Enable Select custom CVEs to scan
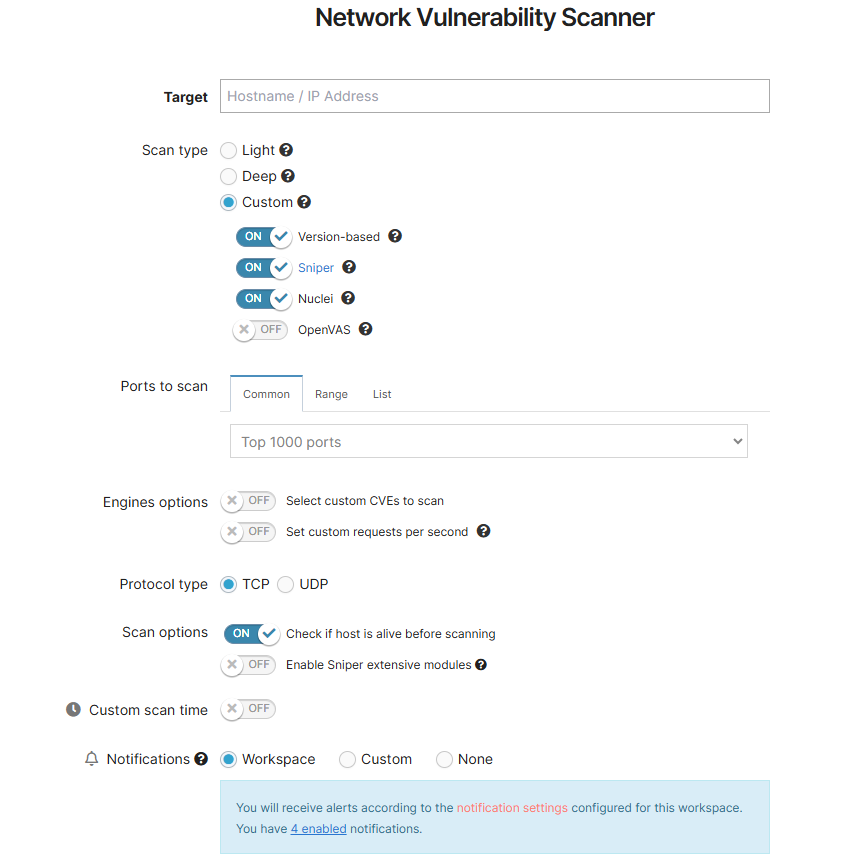This screenshot has height=865, width=853. click(x=247, y=501)
